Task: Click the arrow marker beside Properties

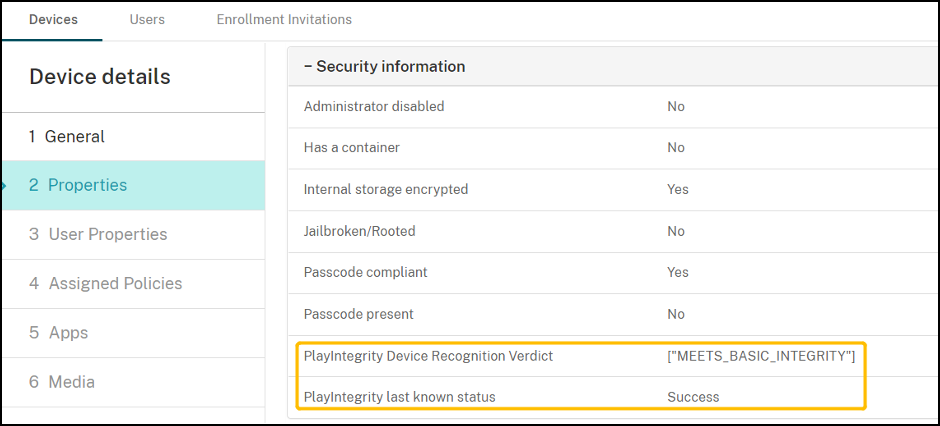Action: click(x=4, y=185)
